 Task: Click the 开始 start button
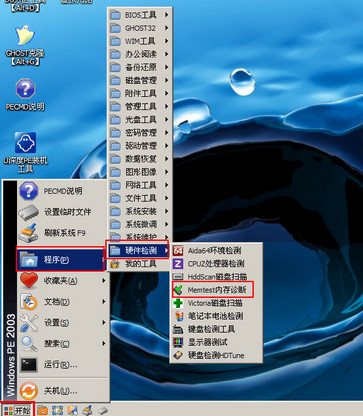pyautogui.click(x=17, y=410)
